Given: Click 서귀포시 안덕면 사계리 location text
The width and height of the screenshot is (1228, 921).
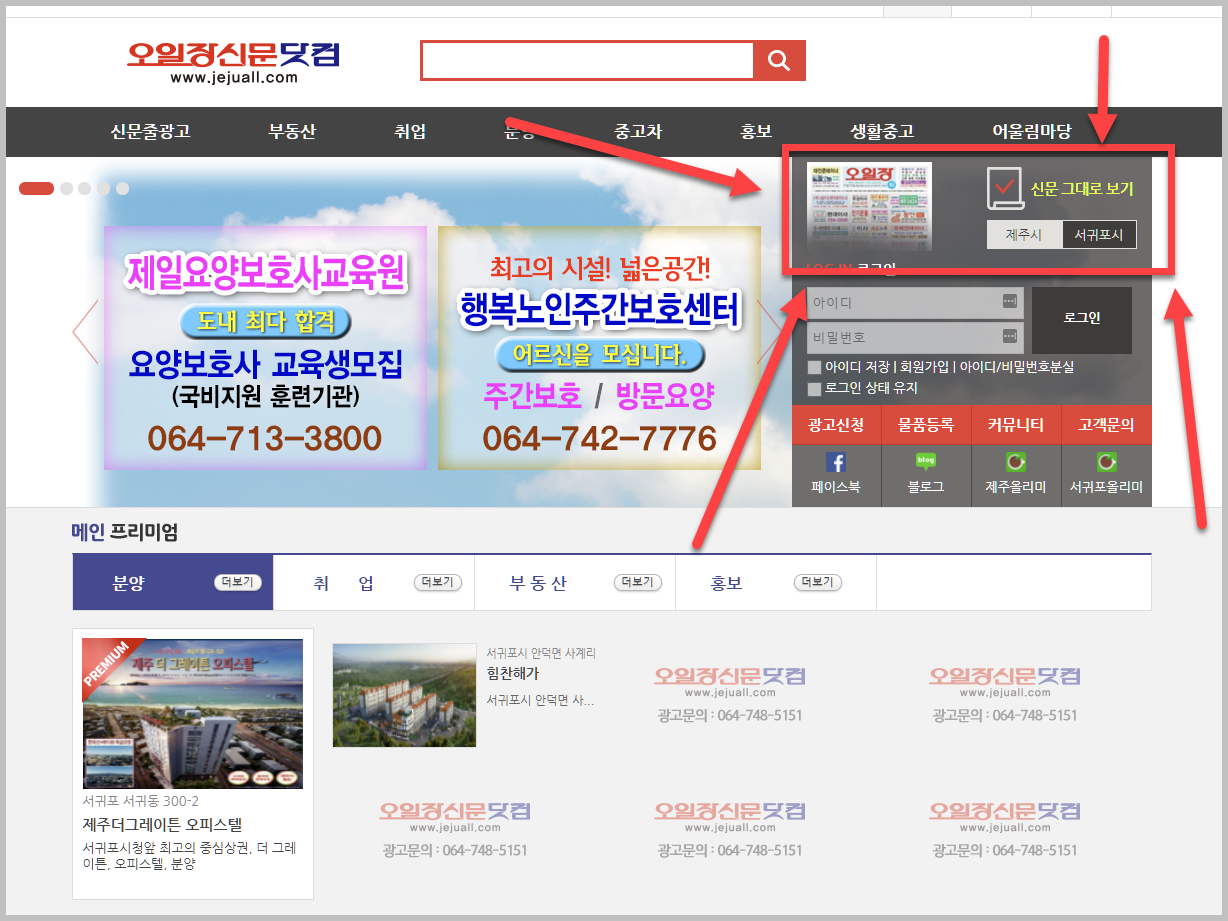Looking at the screenshot, I should tap(541, 653).
